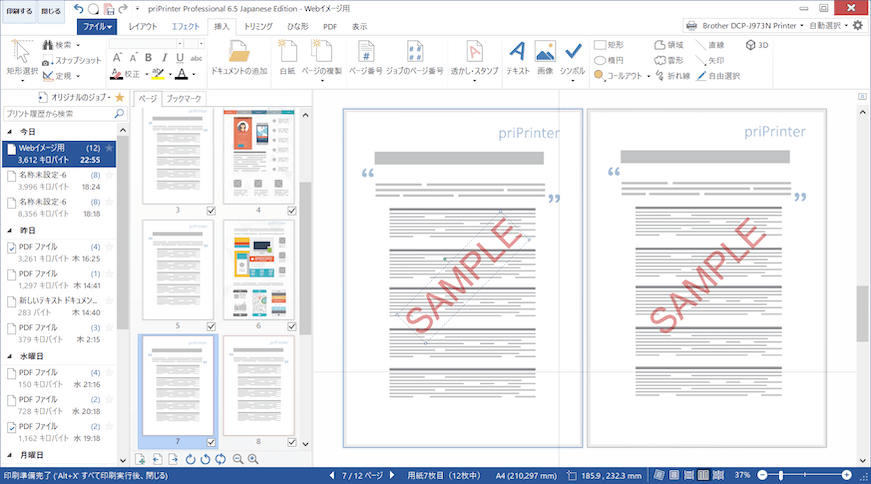Insert ページ番号 page number
The width and height of the screenshot is (871, 484).
coord(366,58)
